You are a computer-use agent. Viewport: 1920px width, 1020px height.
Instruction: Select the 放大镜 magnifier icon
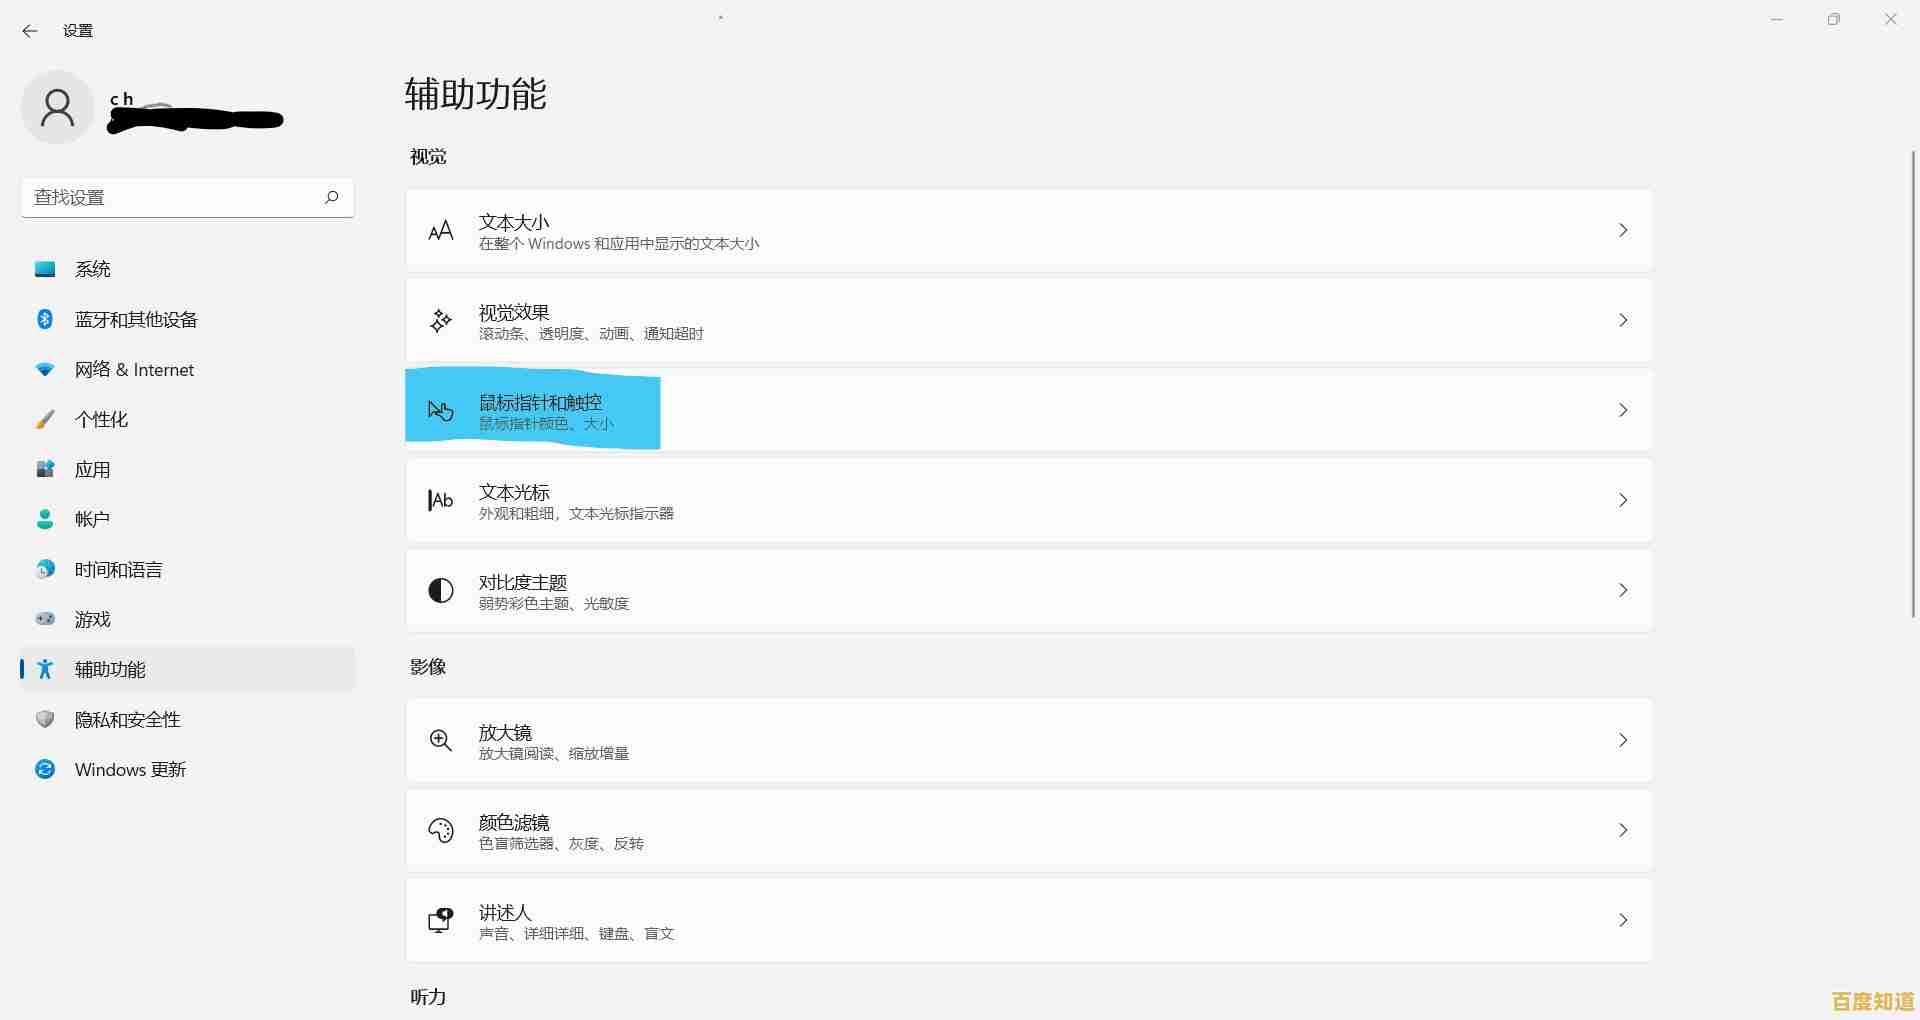[440, 740]
